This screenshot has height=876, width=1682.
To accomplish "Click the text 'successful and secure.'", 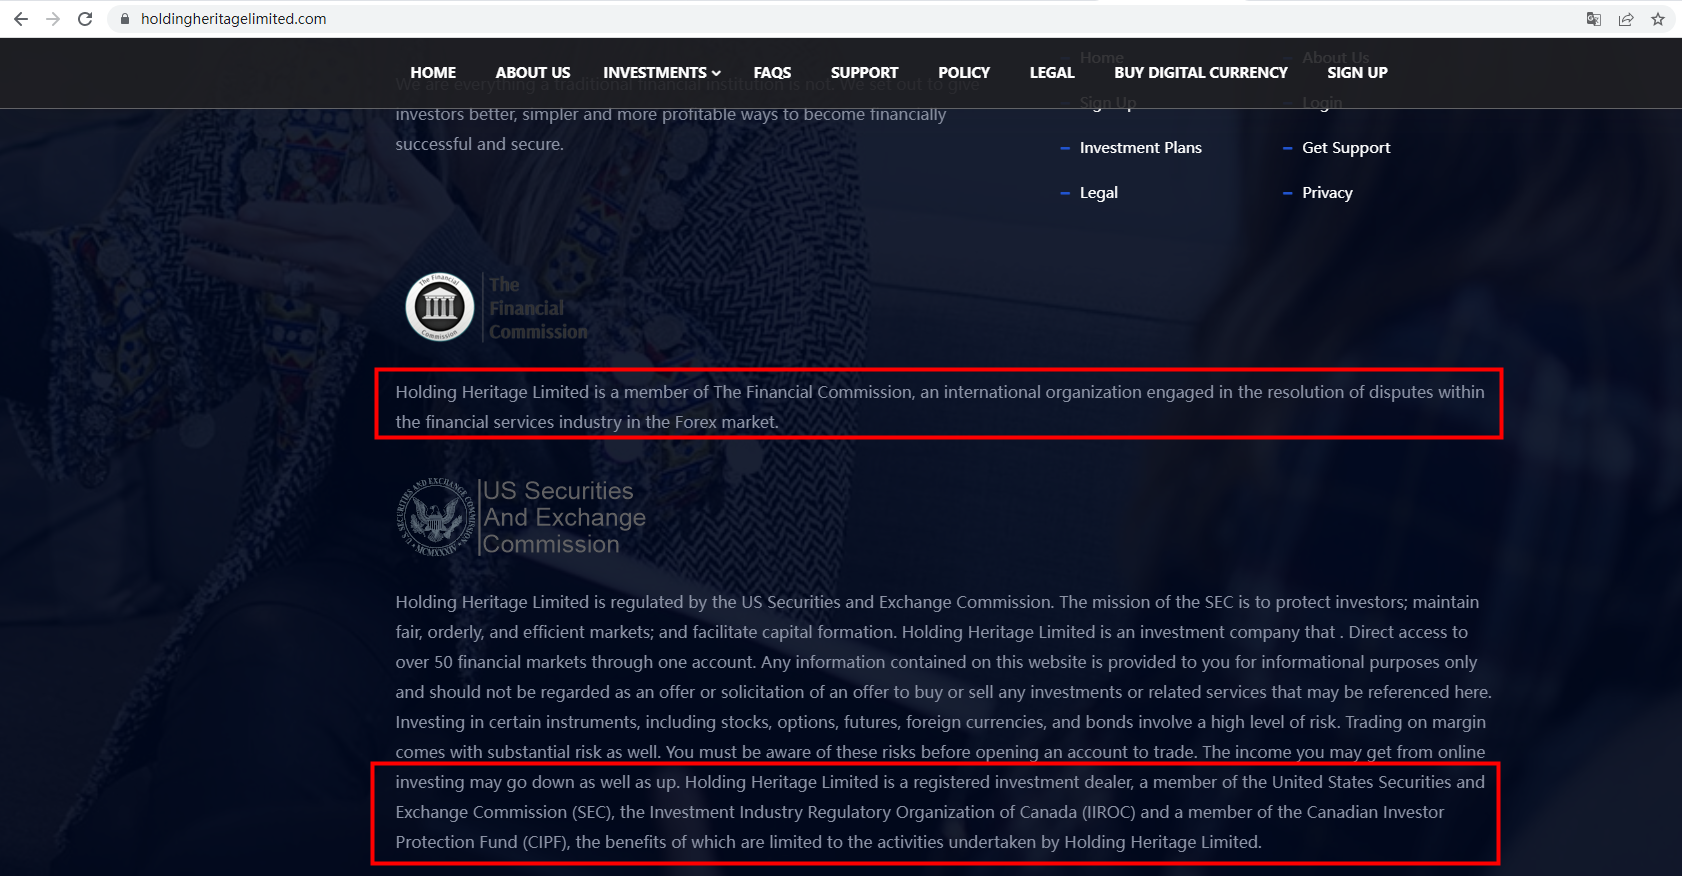I will tap(479, 144).
